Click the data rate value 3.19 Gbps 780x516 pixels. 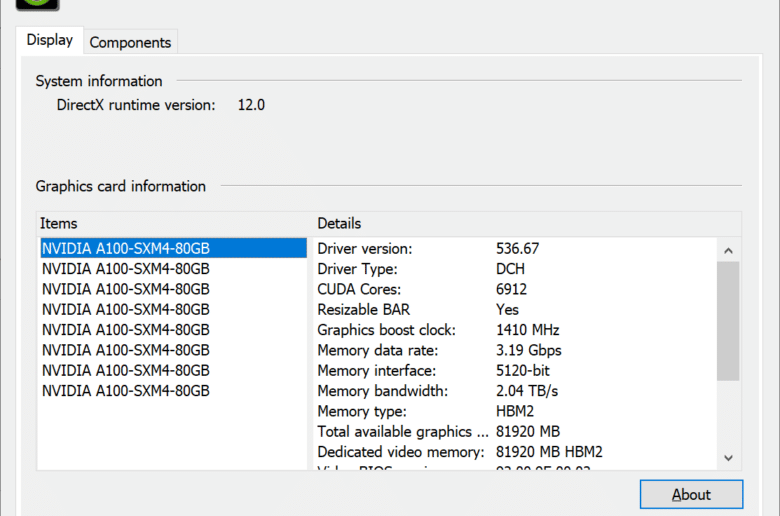coord(529,350)
